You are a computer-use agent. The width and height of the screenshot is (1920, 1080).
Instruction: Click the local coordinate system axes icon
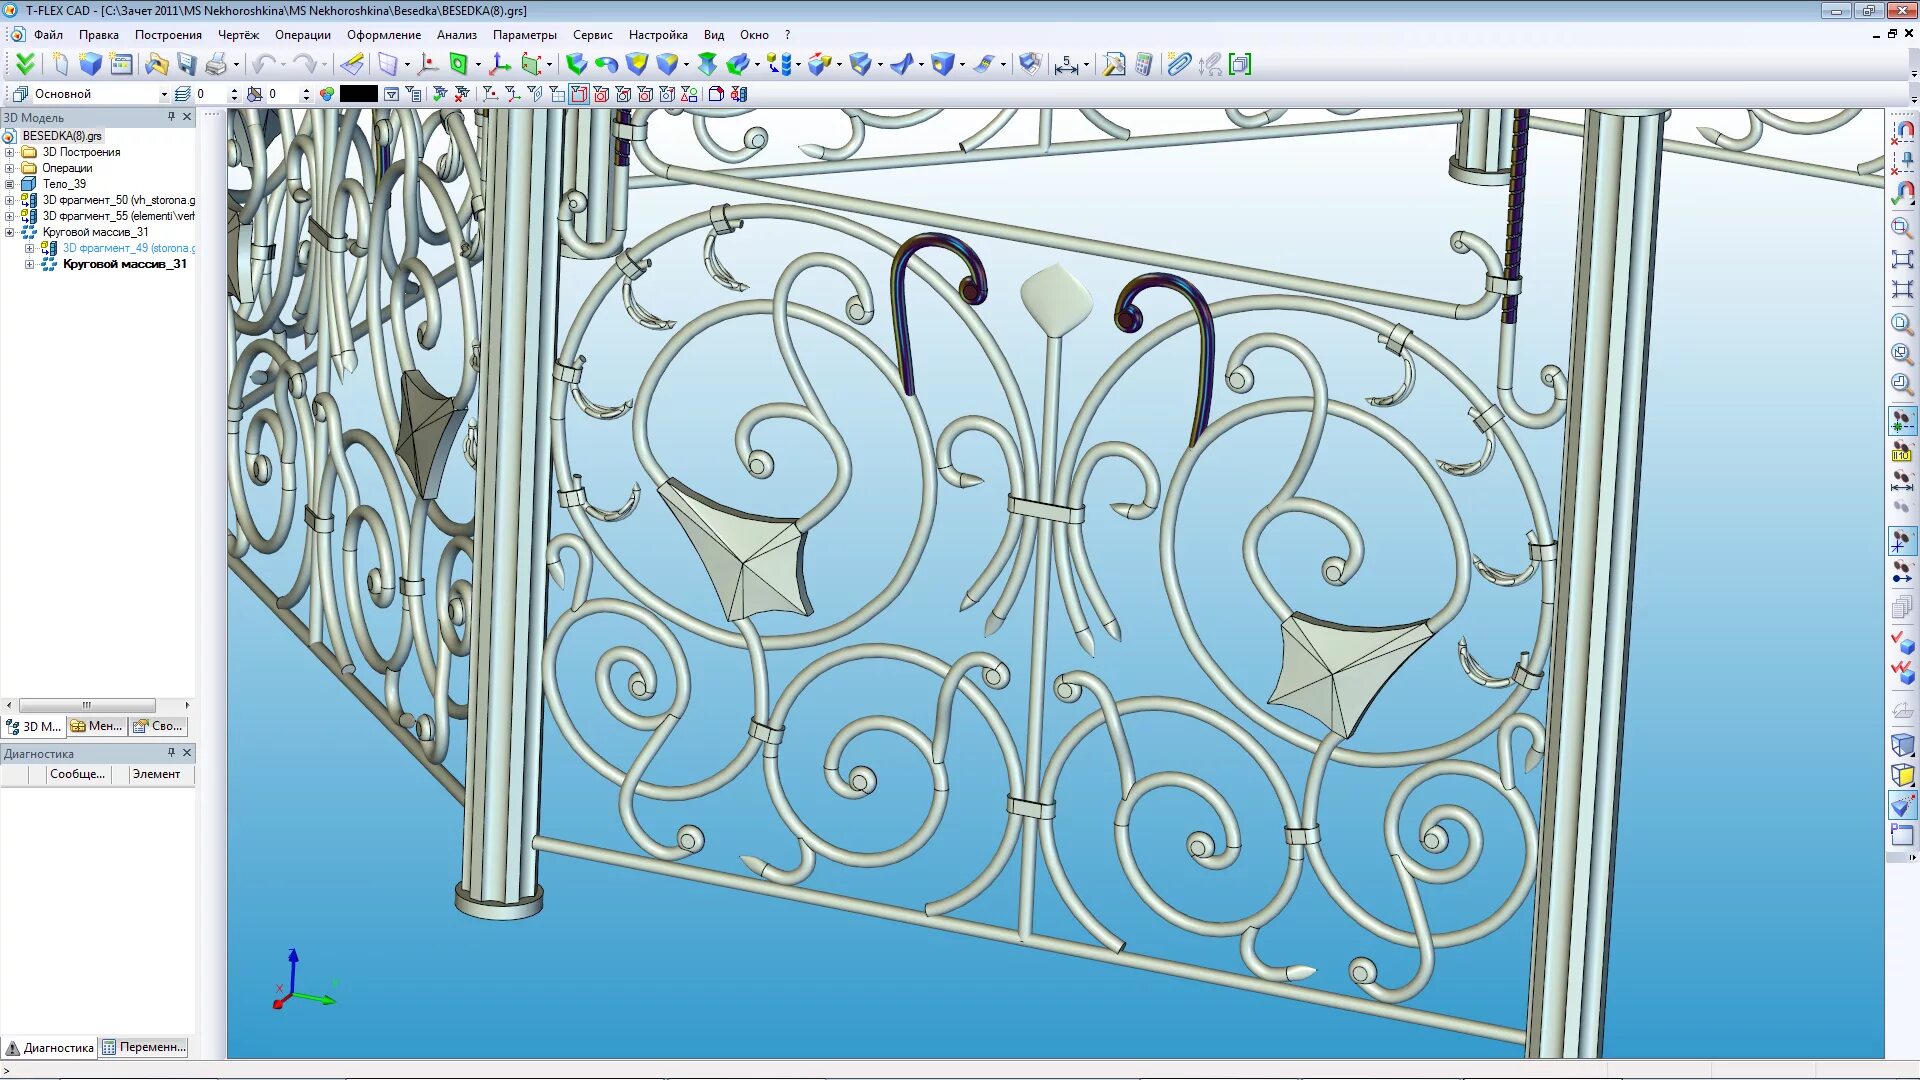tap(499, 65)
